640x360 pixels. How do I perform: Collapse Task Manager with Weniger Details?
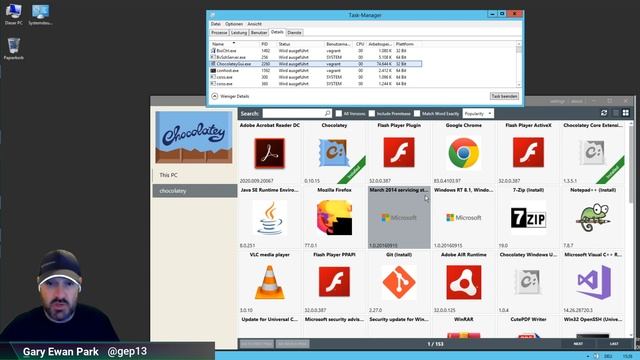tap(231, 96)
